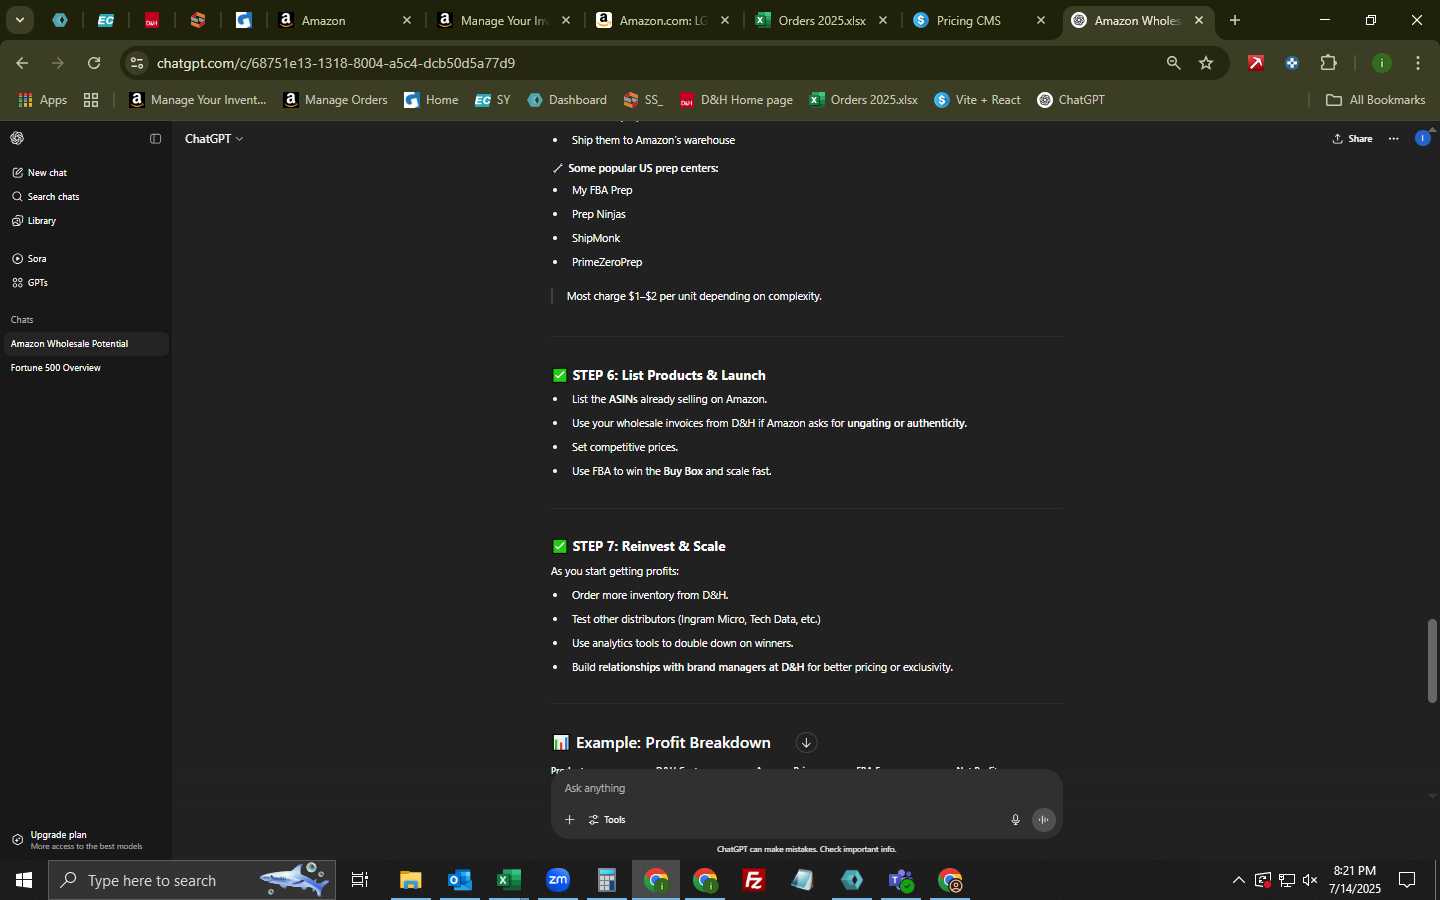Open the zoom magnifier icon in address bar
The image size is (1440, 900).
tap(1173, 63)
